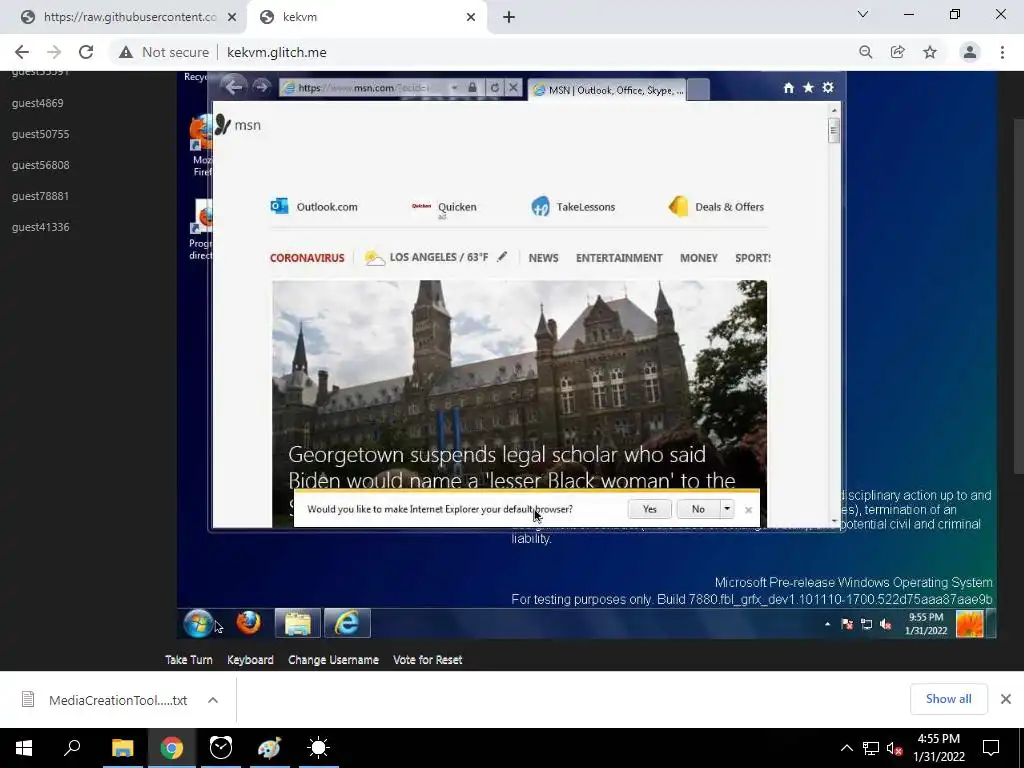Image resolution: width=1024 pixels, height=768 pixels.
Task: Open Chrome's three-dot menu
Action: (x=1002, y=52)
